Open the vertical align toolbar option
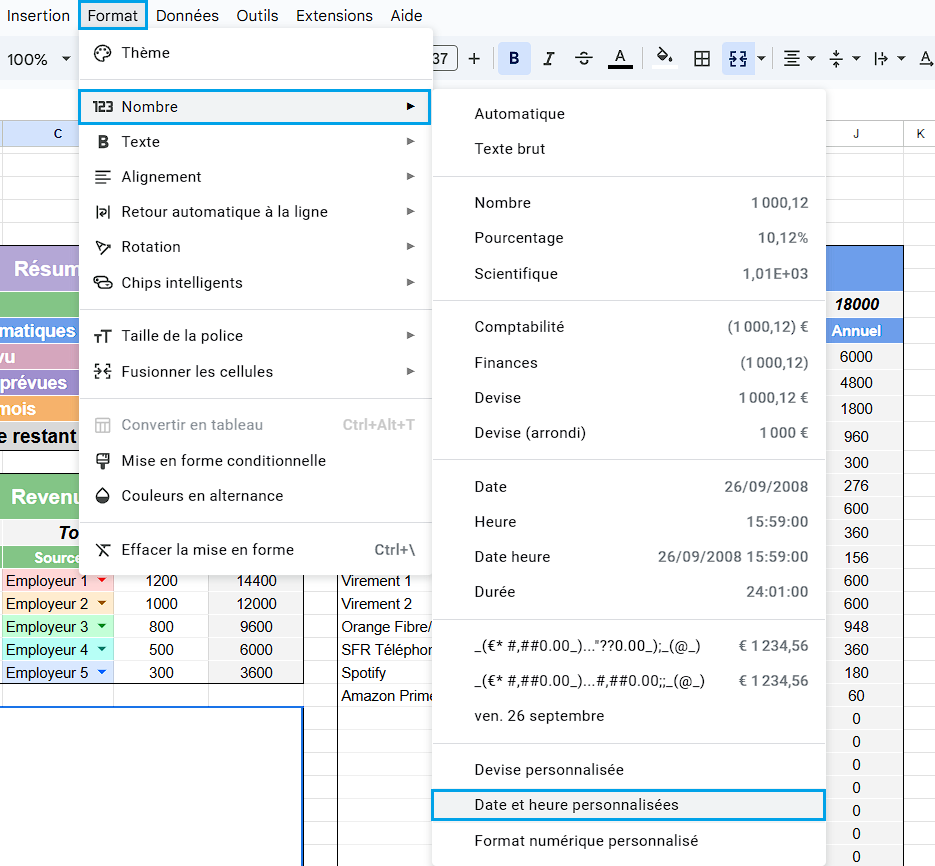Viewport: 935px width, 866px height. coord(837,59)
